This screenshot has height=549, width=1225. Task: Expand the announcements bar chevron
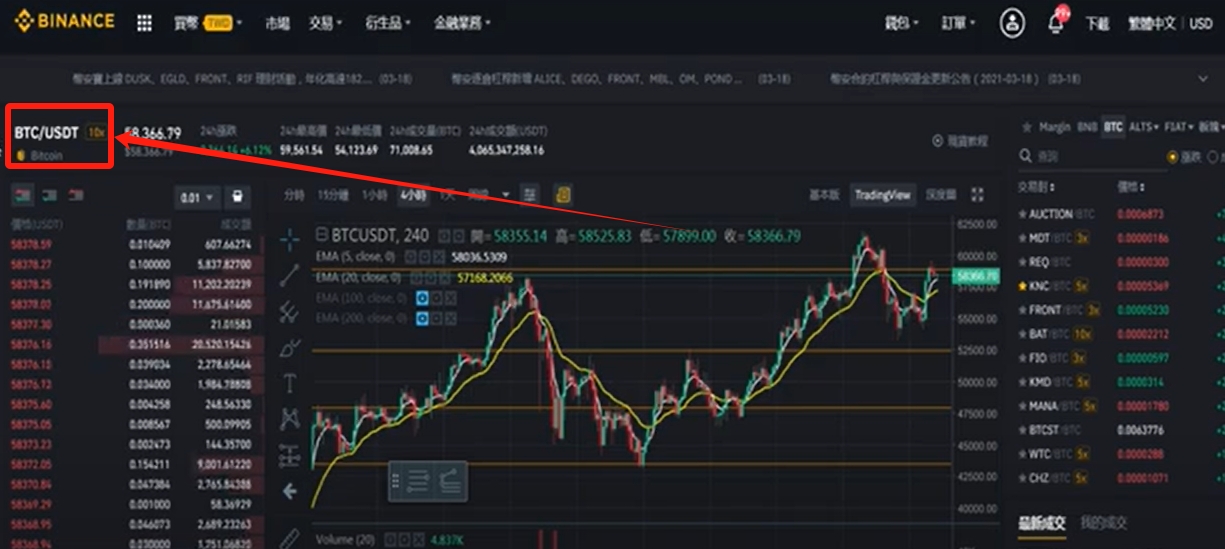click(x=1202, y=79)
